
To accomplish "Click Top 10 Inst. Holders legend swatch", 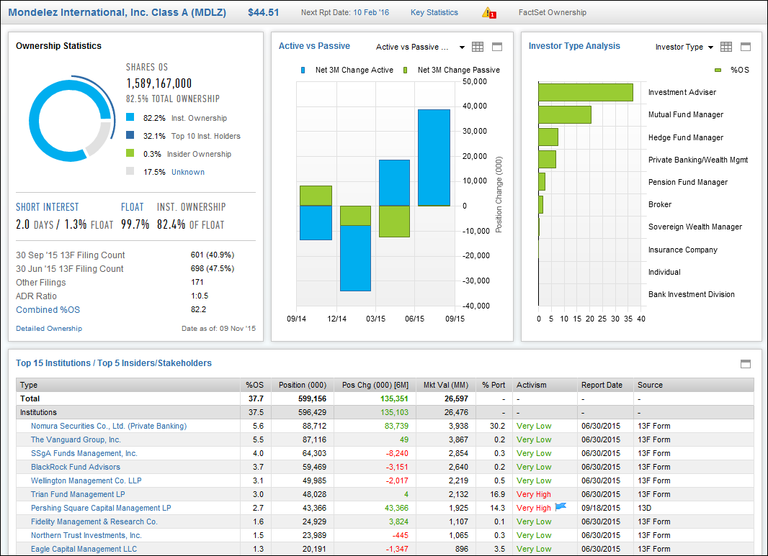I will pos(130,135).
